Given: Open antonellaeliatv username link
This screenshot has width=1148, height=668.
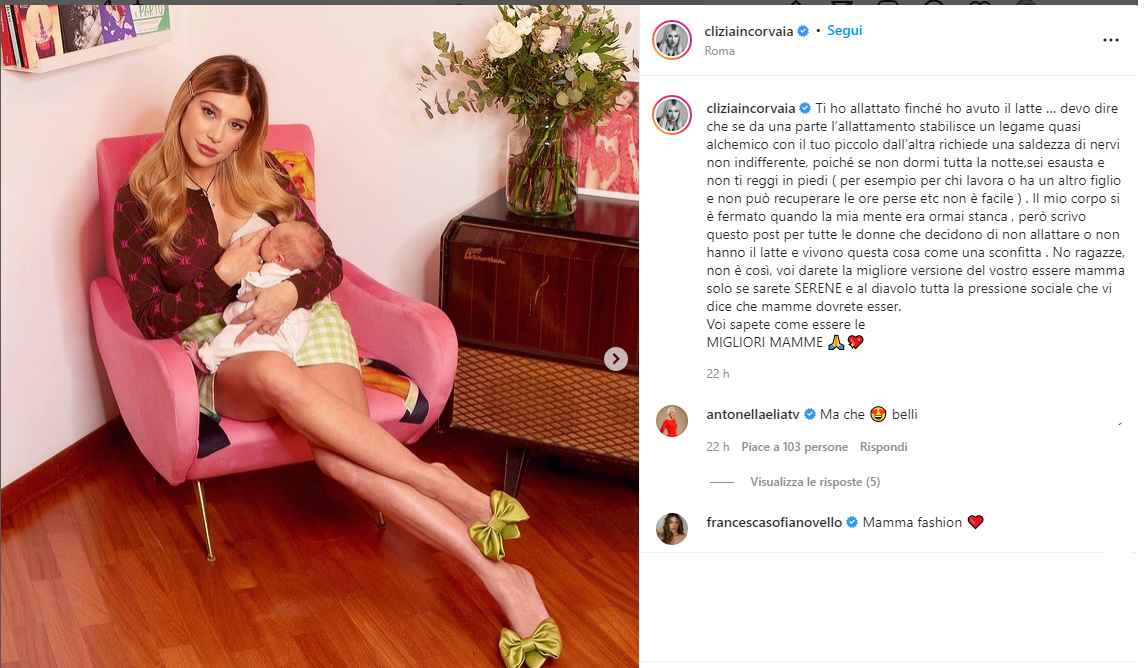Looking at the screenshot, I should [x=753, y=415].
